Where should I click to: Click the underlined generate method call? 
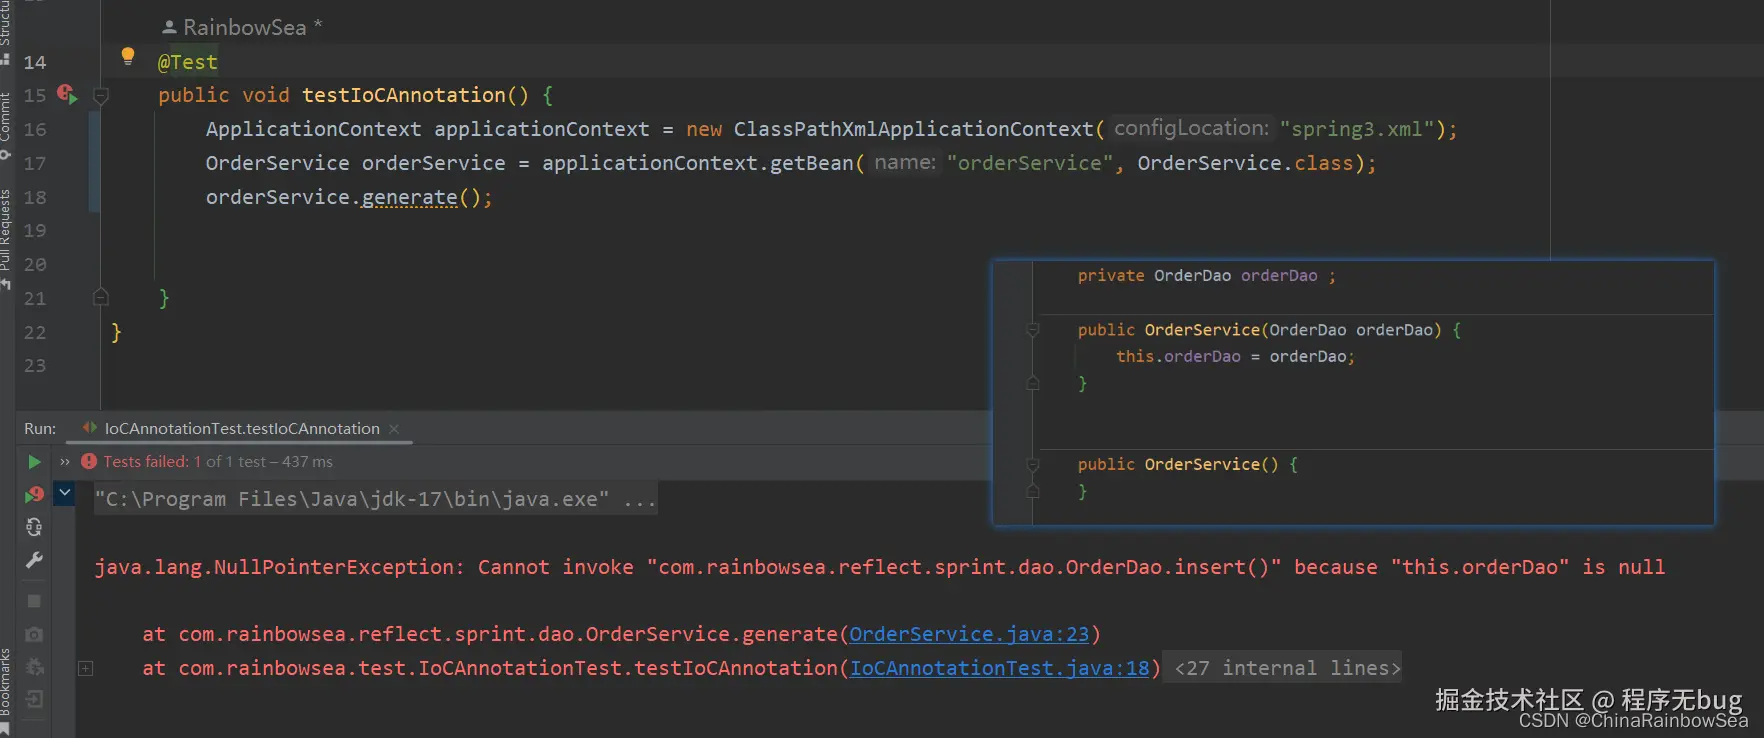pyautogui.click(x=410, y=197)
